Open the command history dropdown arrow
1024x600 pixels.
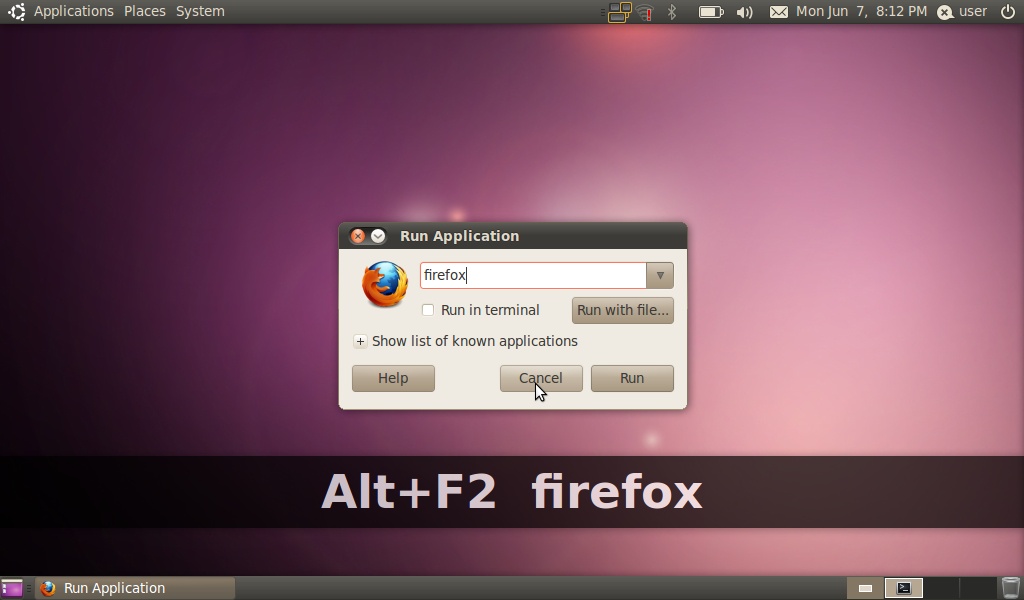click(x=660, y=276)
